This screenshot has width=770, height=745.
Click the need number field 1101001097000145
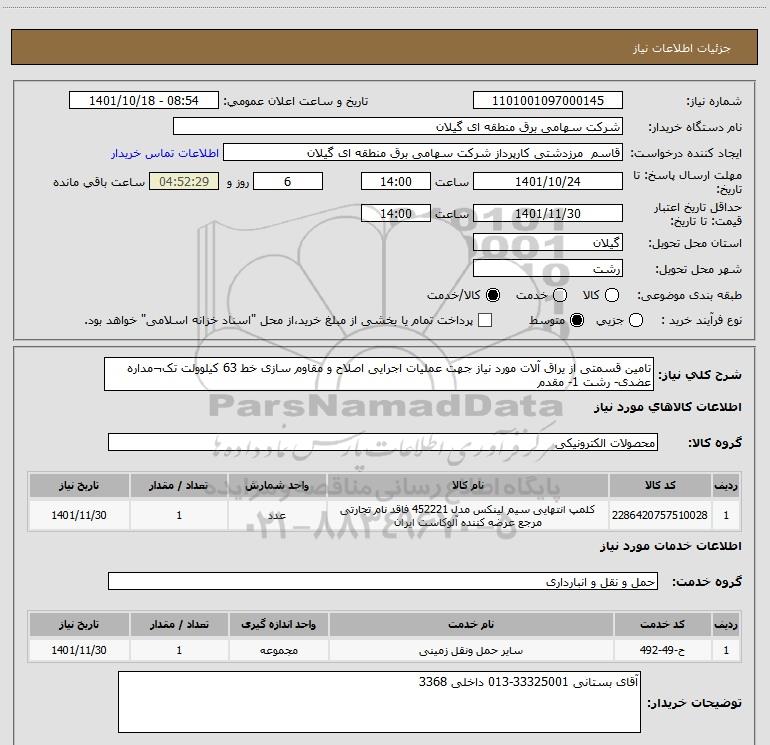point(548,100)
